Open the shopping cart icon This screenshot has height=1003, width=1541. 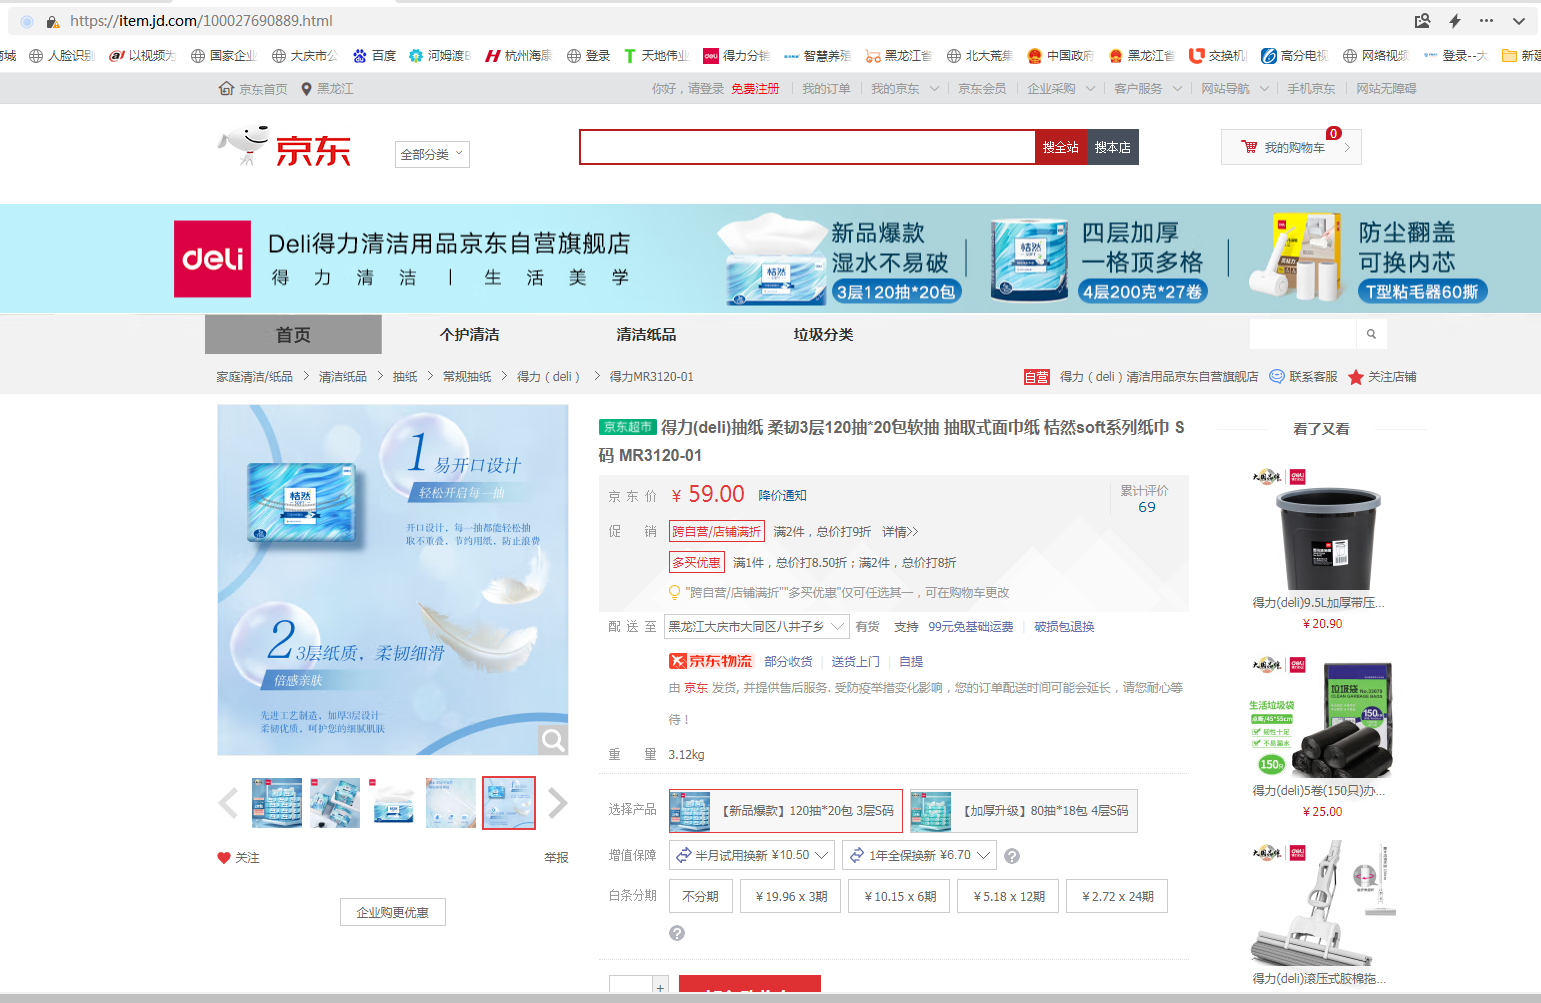[1249, 147]
